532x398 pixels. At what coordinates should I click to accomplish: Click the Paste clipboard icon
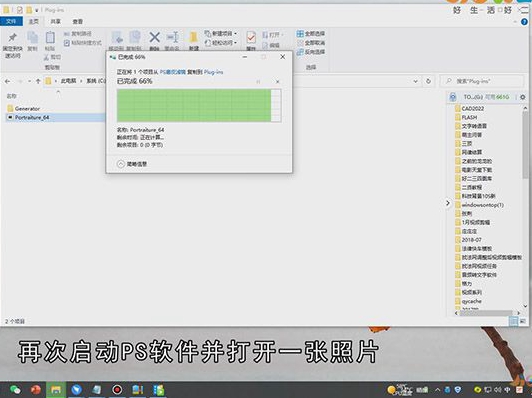tap(50, 38)
